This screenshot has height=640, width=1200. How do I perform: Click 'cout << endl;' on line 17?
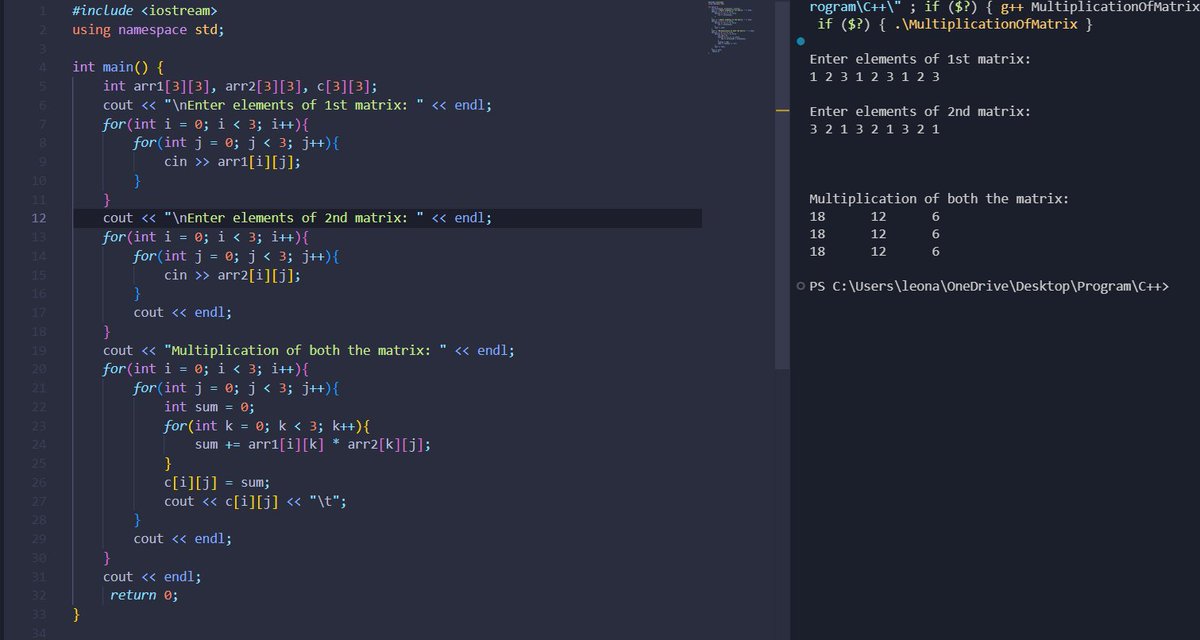click(183, 312)
